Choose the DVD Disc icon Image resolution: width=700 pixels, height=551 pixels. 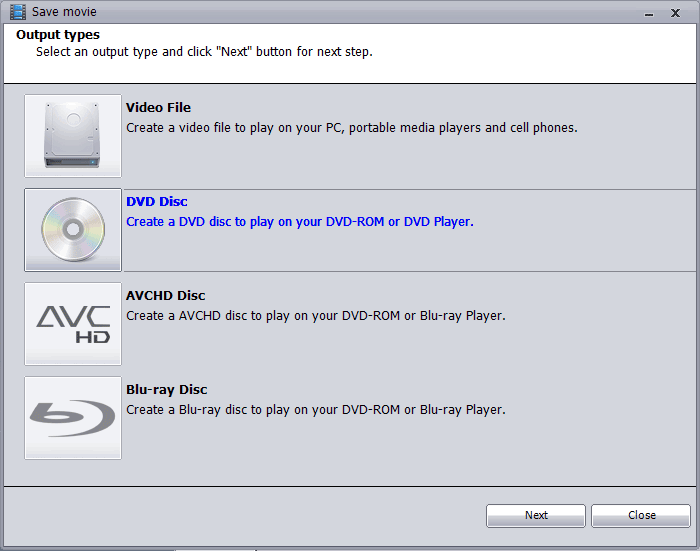[x=73, y=230]
